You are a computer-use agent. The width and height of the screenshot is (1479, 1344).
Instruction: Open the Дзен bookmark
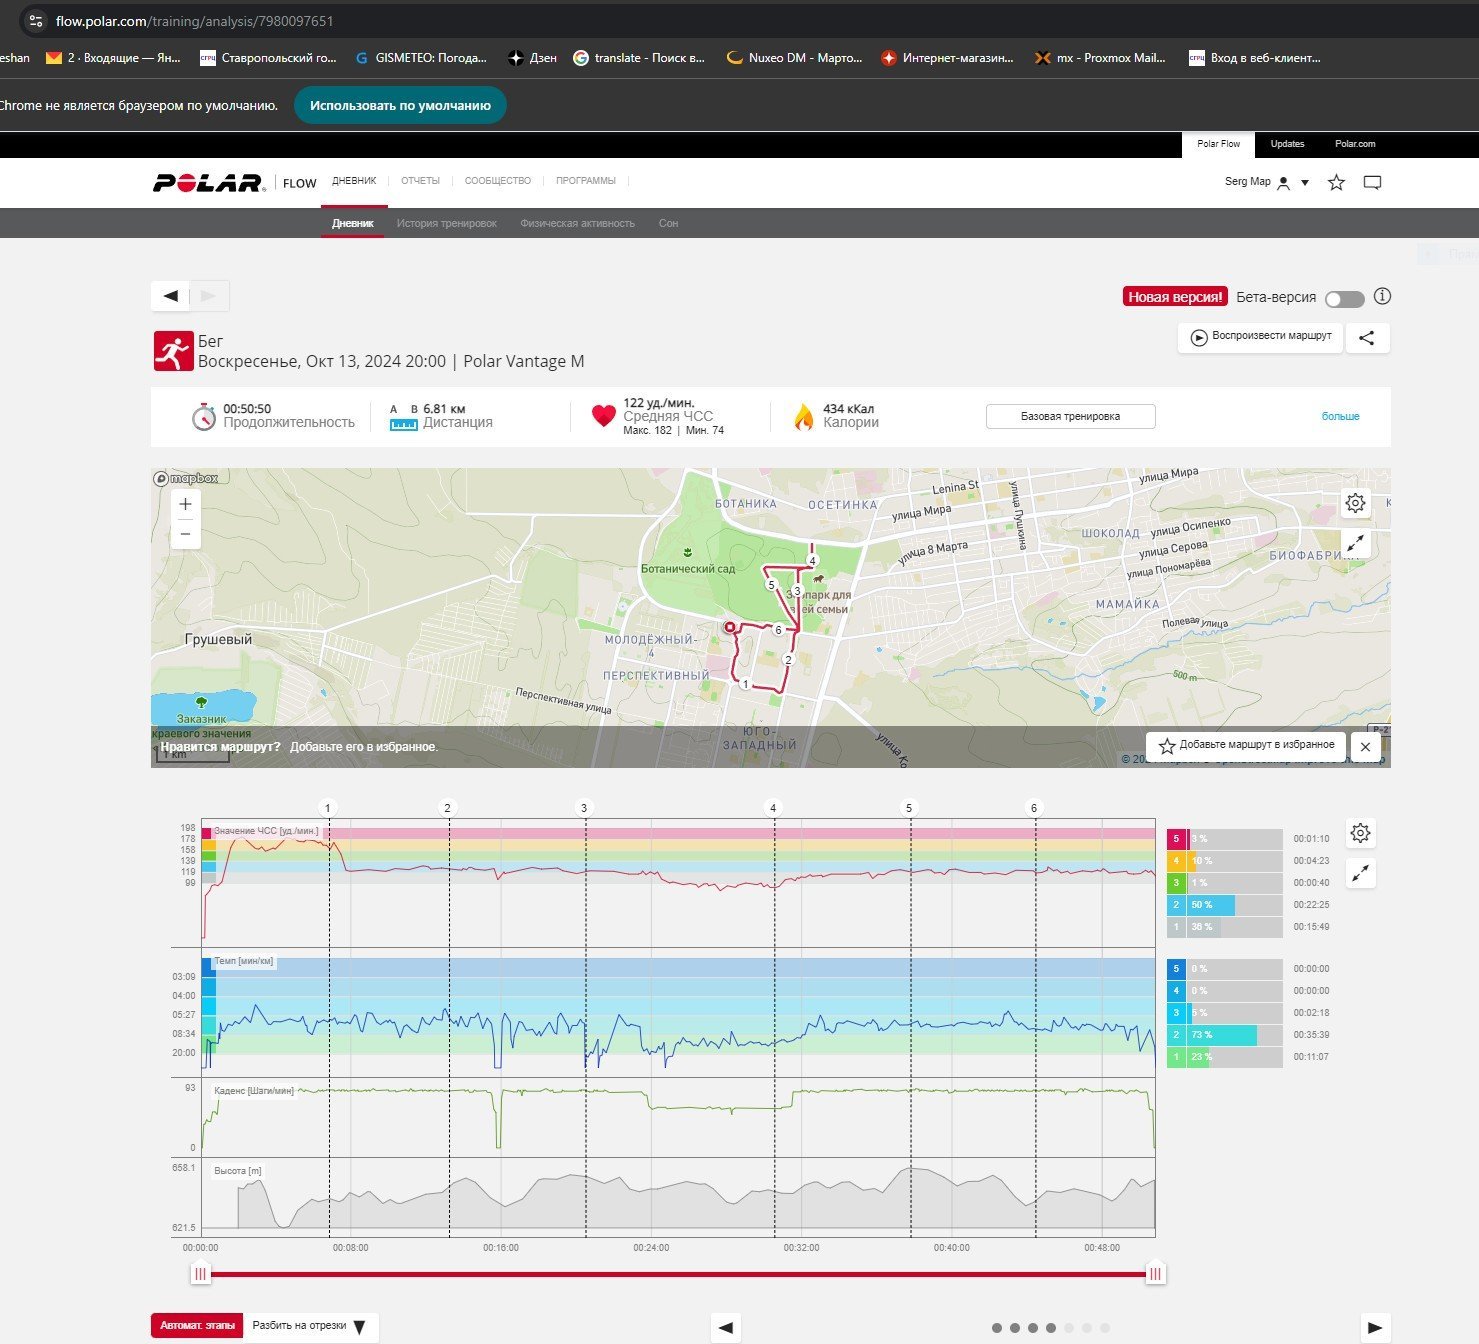pyautogui.click(x=532, y=58)
